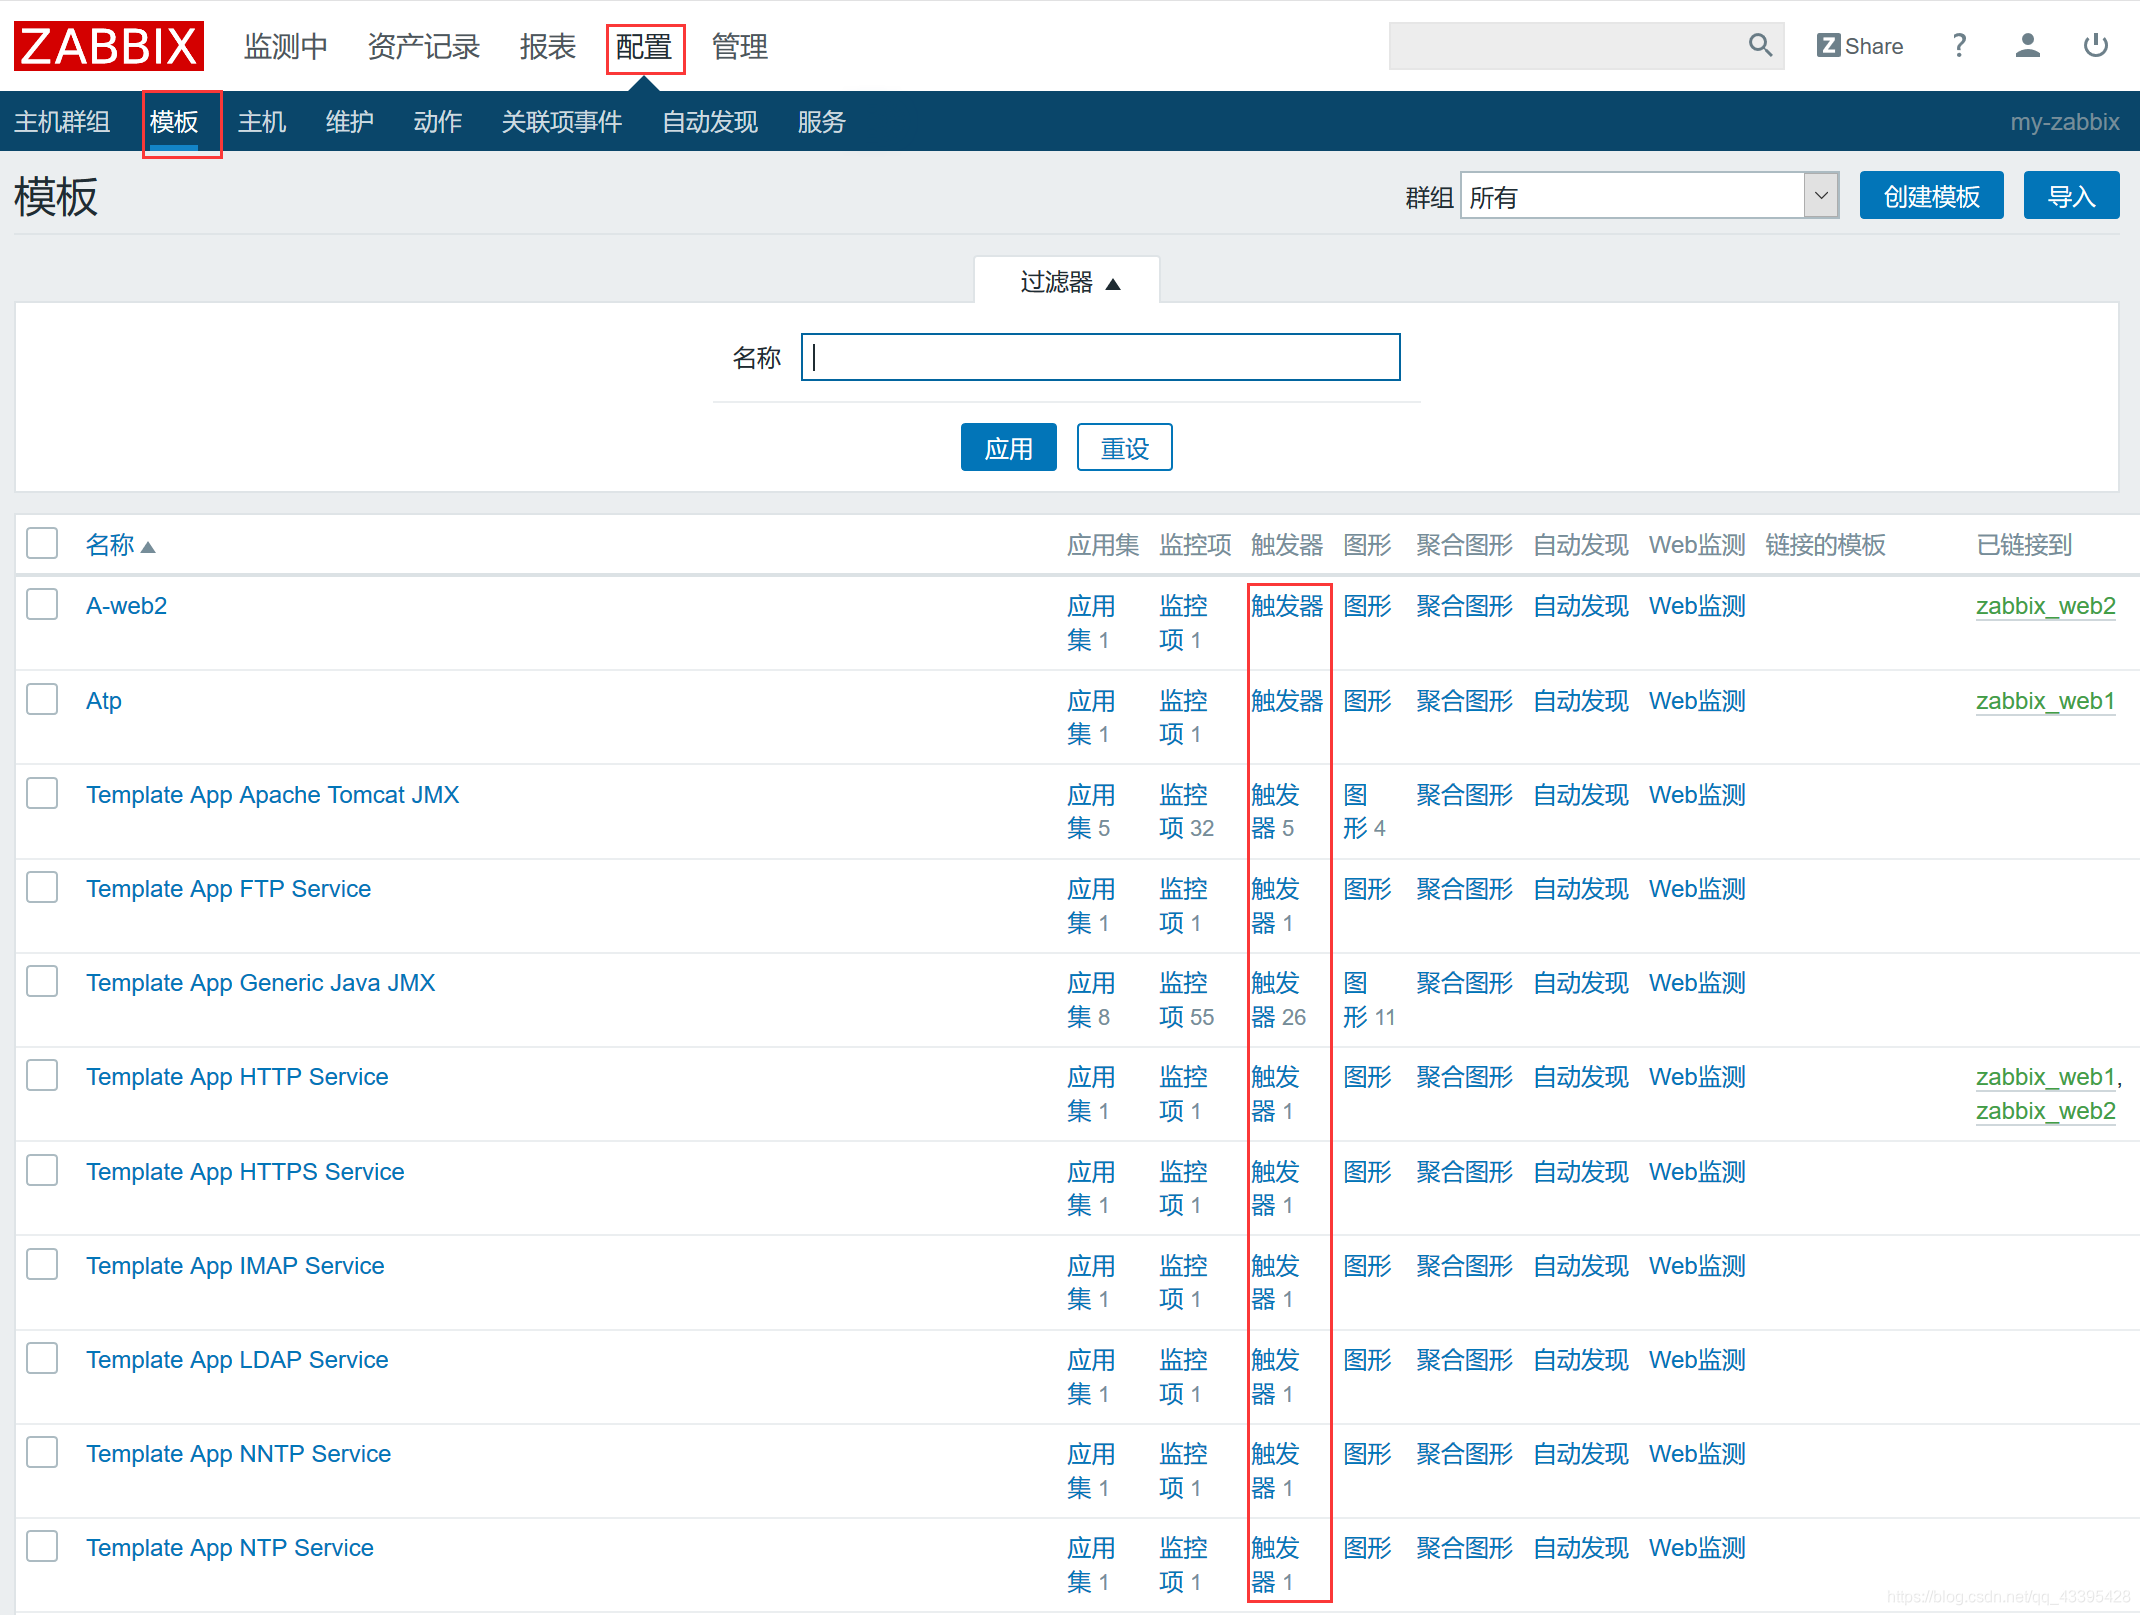The height and width of the screenshot is (1615, 2140).
Task: Switch to the 主机群组 tab
Action: pos(62,122)
